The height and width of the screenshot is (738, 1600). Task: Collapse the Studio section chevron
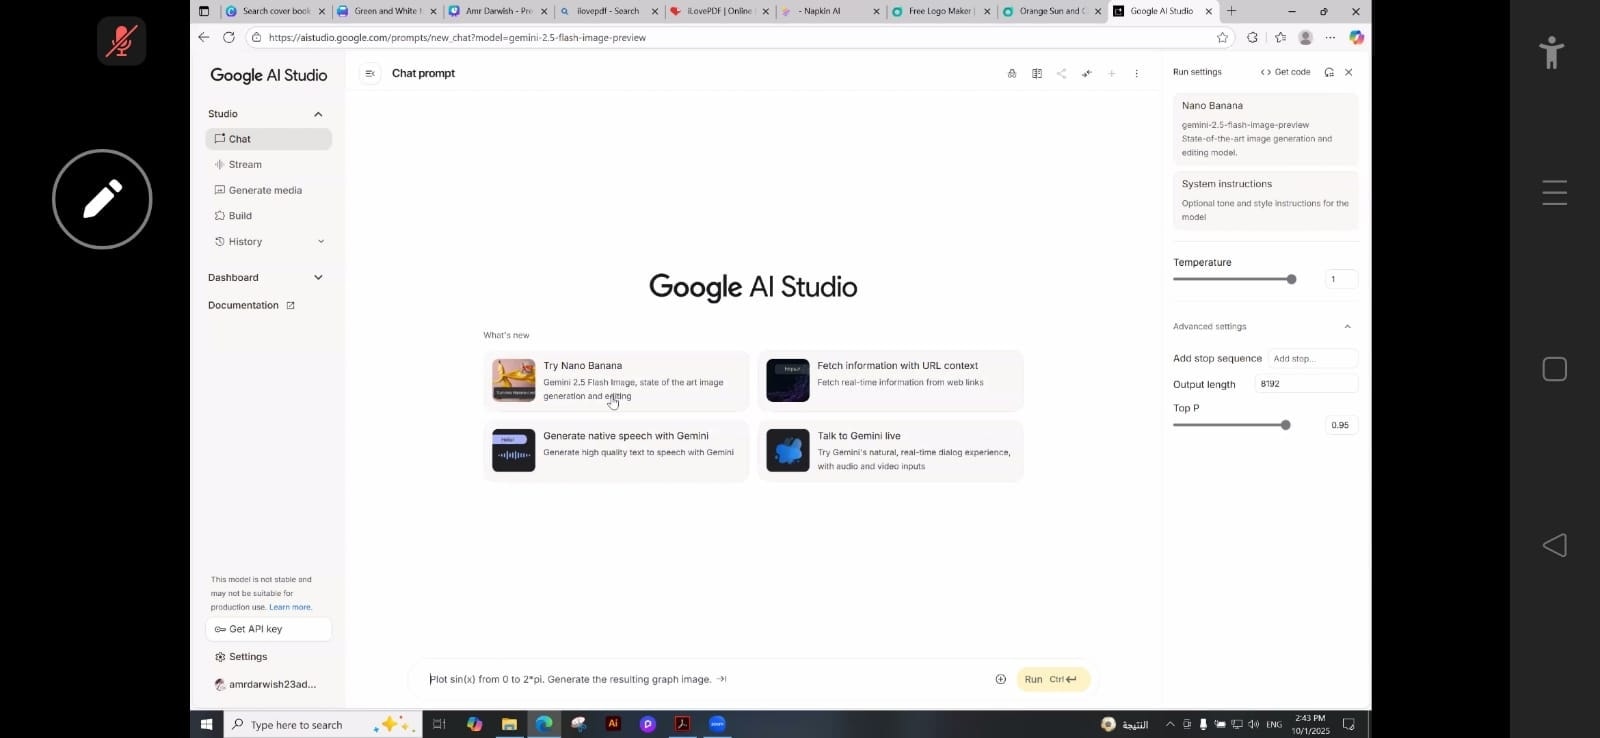pyautogui.click(x=318, y=114)
